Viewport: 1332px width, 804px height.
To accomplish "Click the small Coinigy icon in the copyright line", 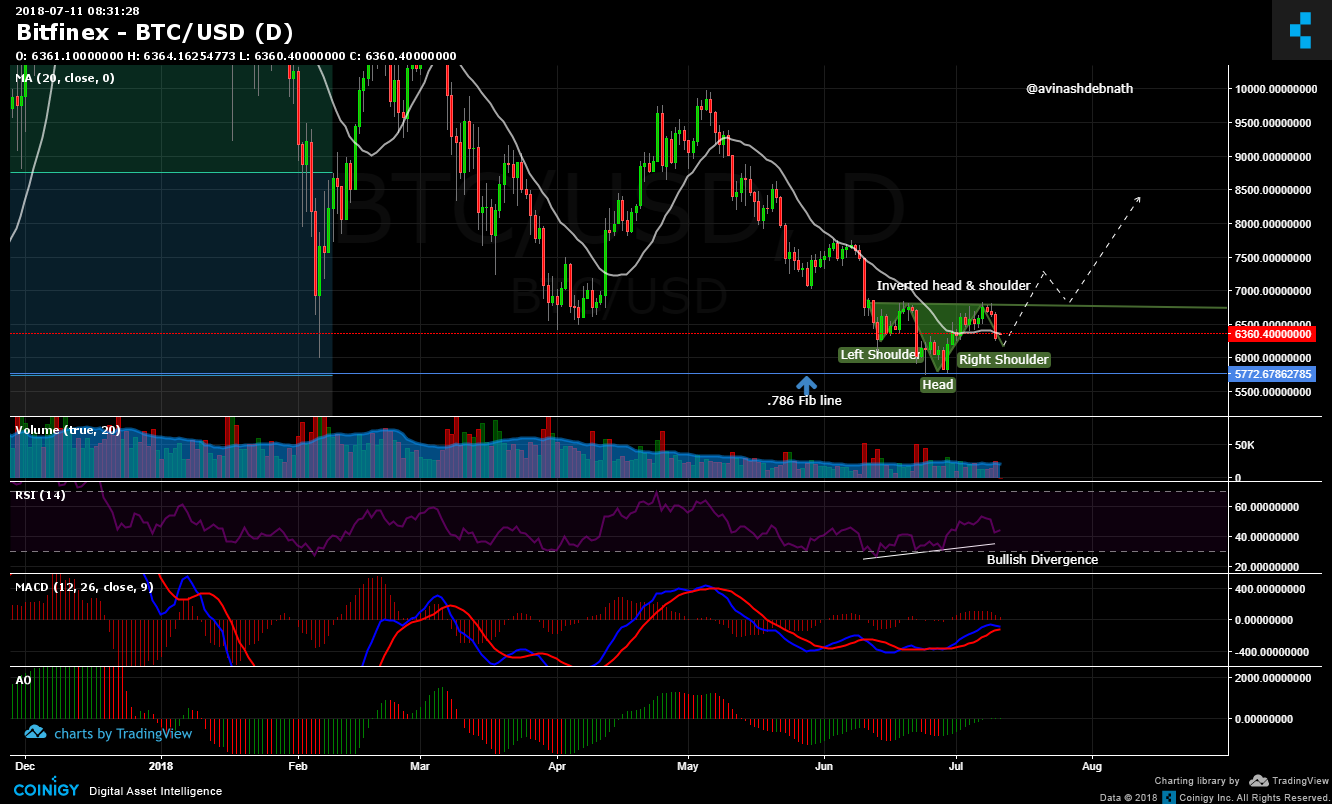I will pos(1167,798).
